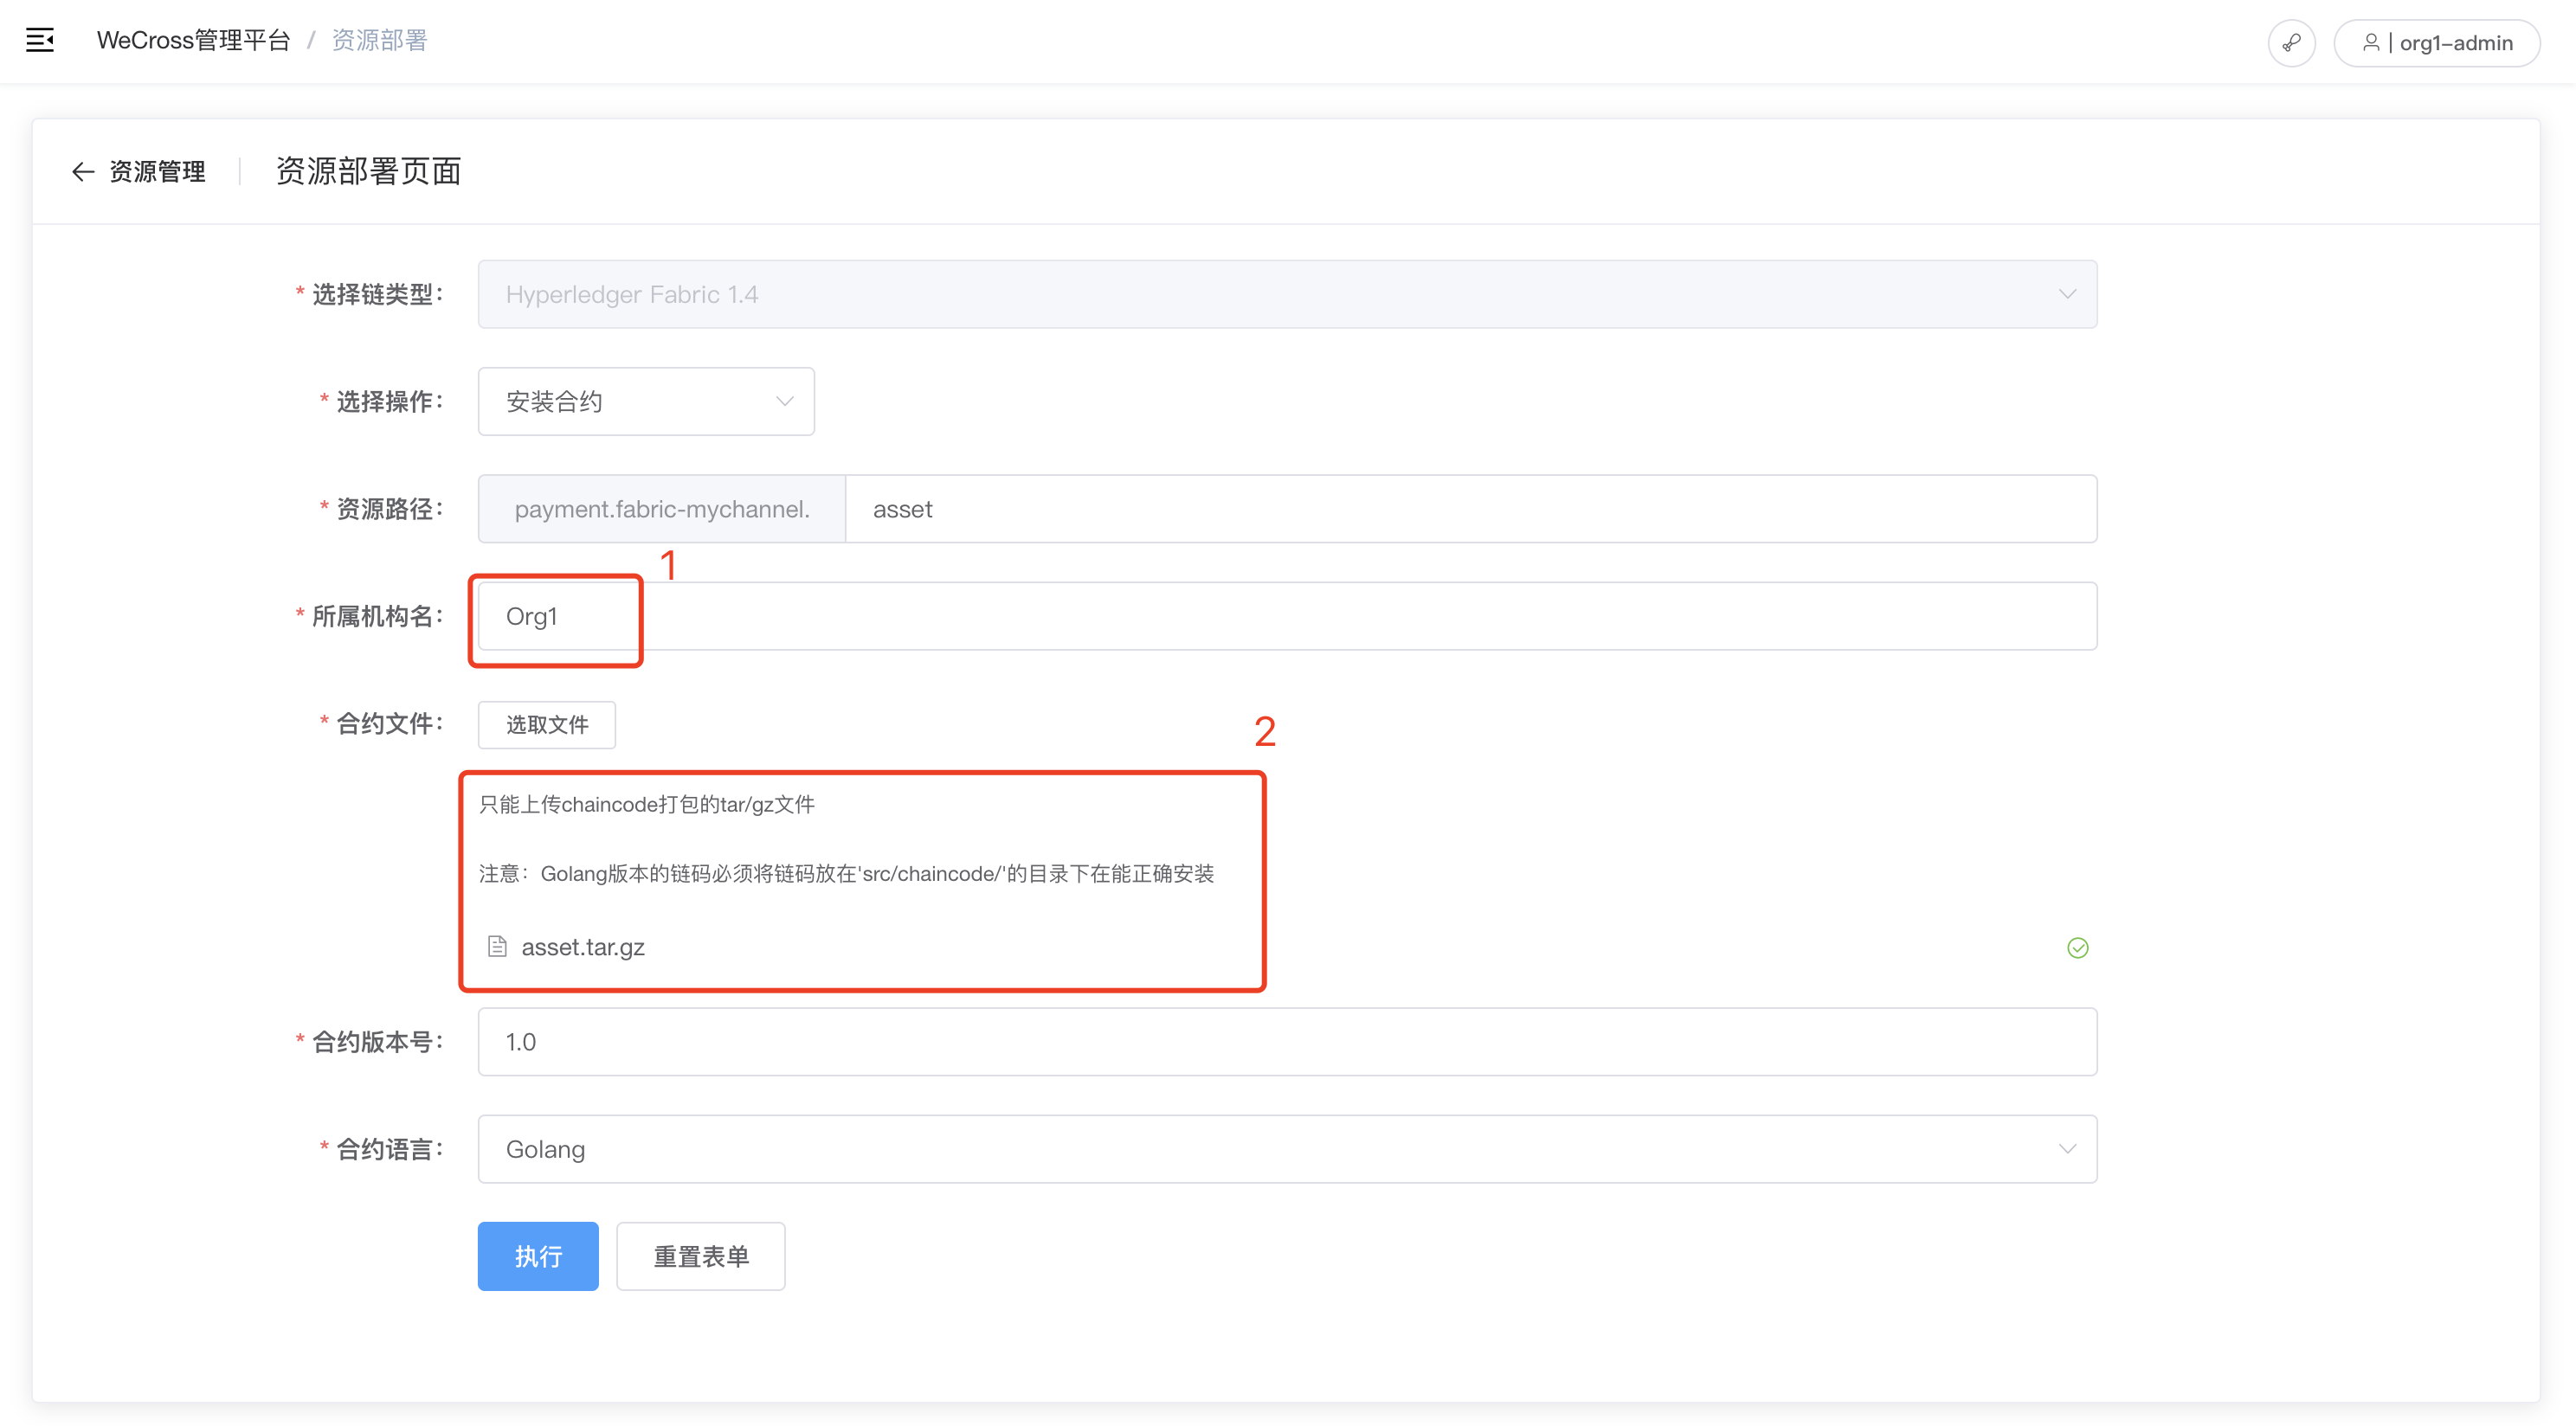
Task: Edit the resource path field containing asset
Action: pos(1471,509)
